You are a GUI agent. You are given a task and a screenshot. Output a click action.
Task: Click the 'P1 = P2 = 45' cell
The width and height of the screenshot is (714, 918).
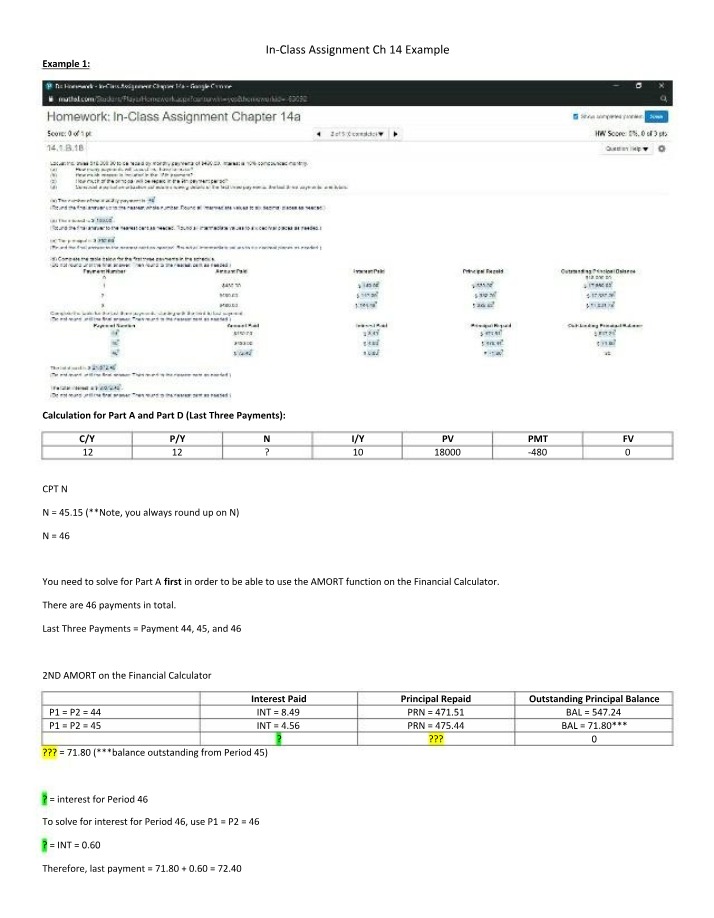tap(121, 725)
